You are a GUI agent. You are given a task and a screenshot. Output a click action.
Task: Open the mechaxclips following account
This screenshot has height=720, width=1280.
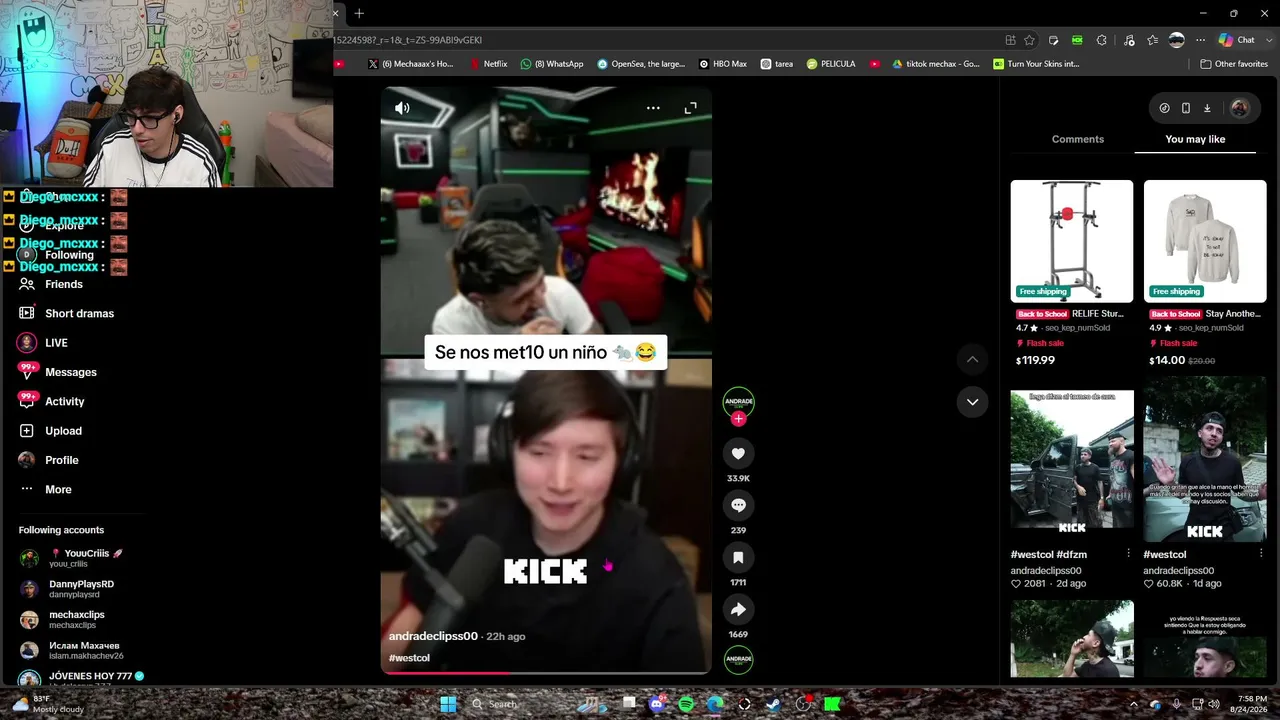pyautogui.click(x=63, y=620)
